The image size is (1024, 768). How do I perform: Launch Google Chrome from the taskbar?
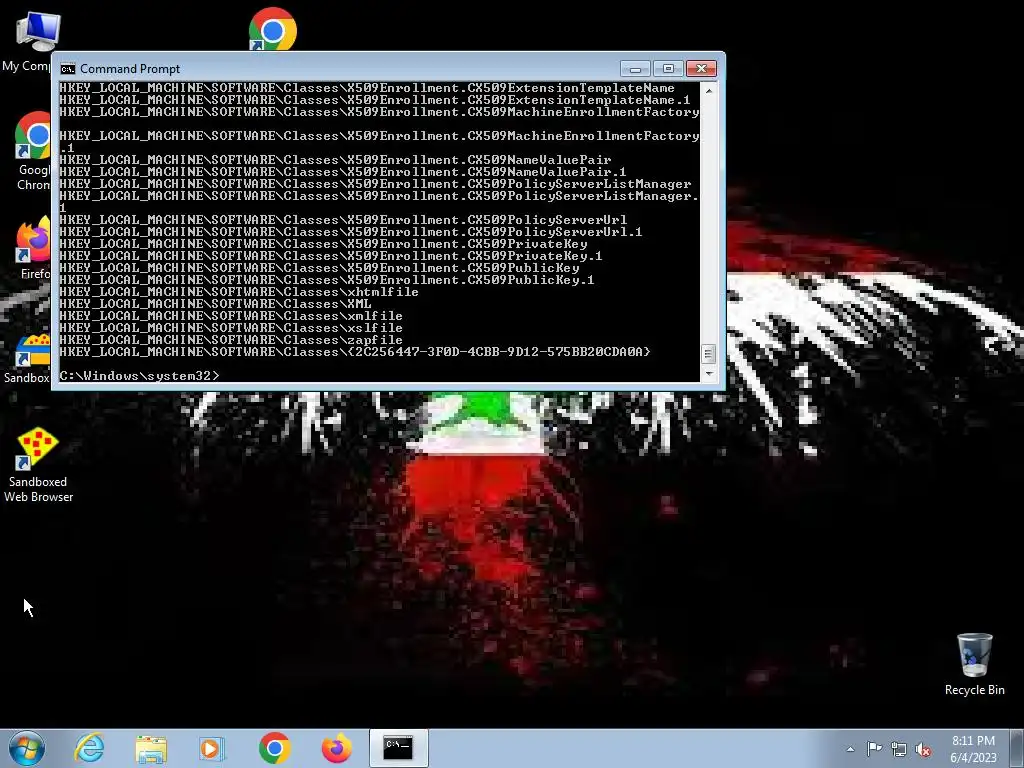point(274,748)
